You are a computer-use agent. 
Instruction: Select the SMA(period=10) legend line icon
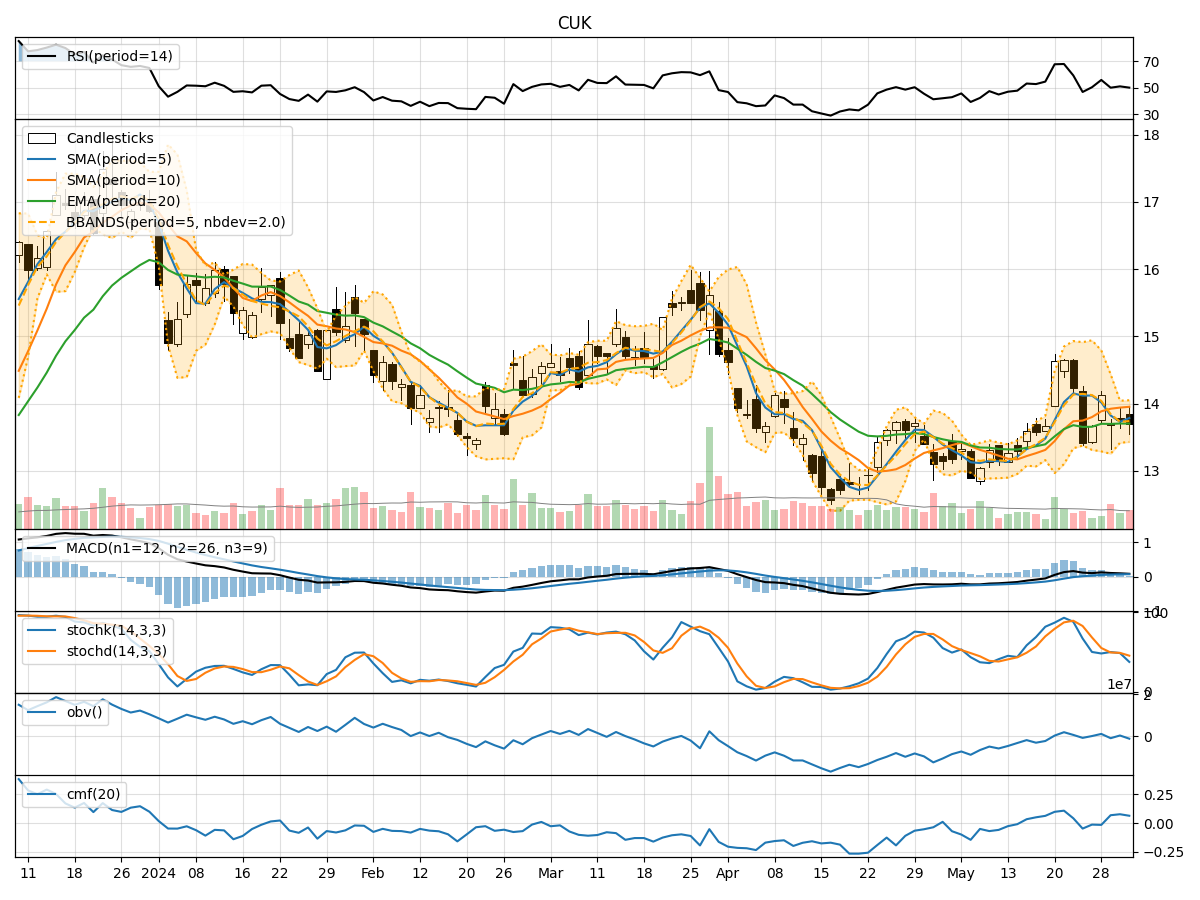click(x=41, y=178)
